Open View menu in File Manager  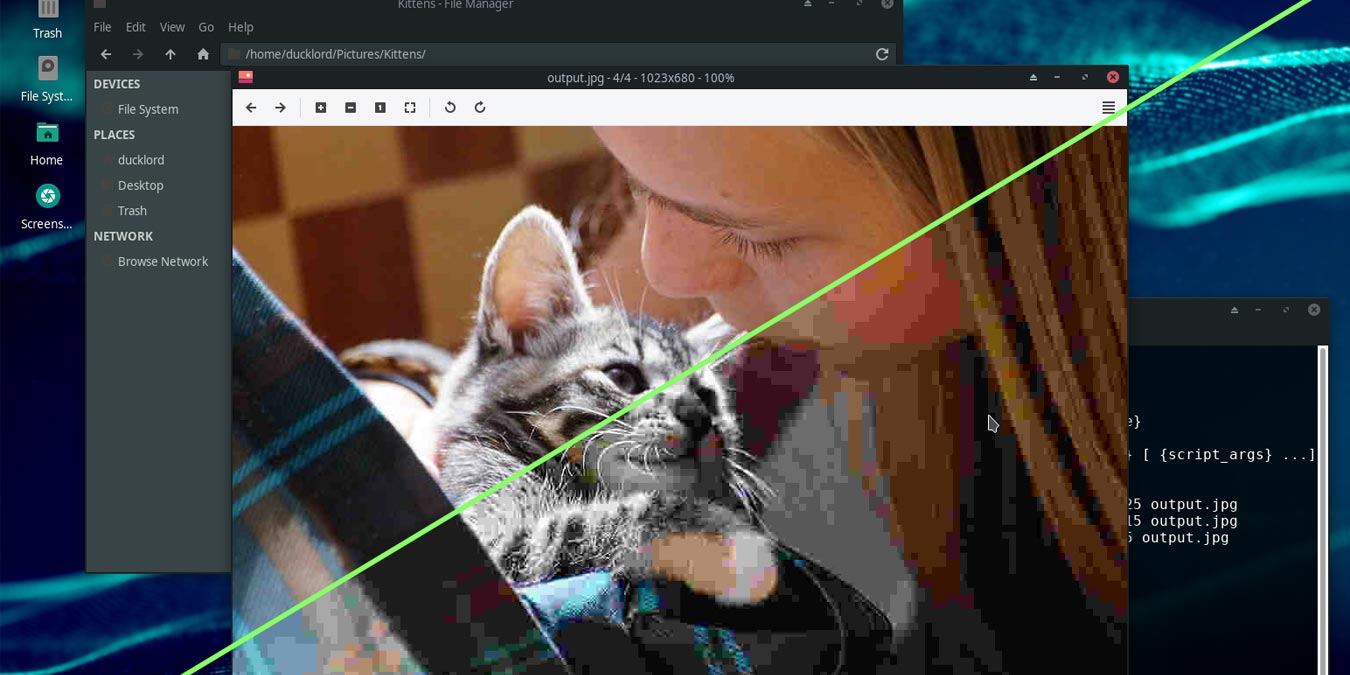pyautogui.click(x=172, y=27)
